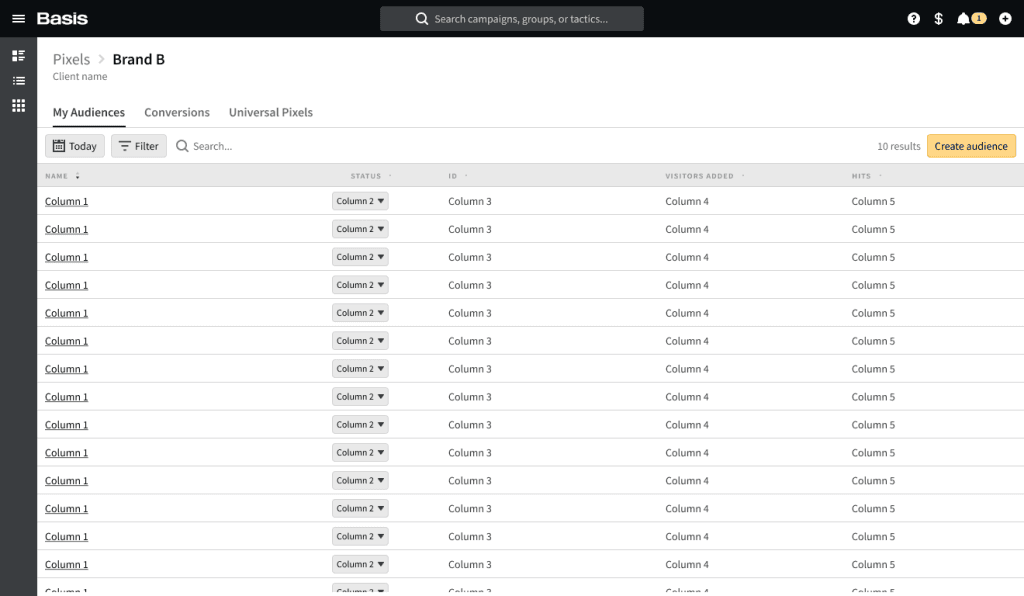Open the Filter options
Viewport: 1024px width, 596px height.
[139, 146]
